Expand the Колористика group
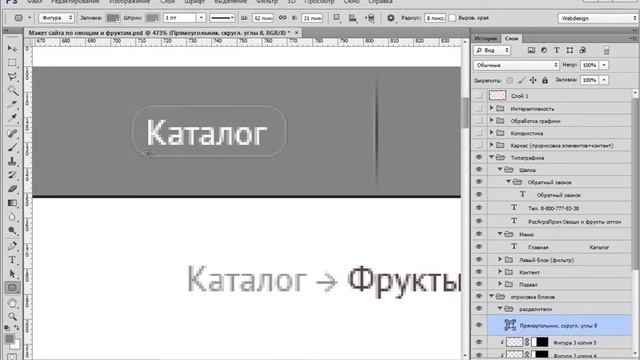Screen dimensions: 640x360 (492, 133)
